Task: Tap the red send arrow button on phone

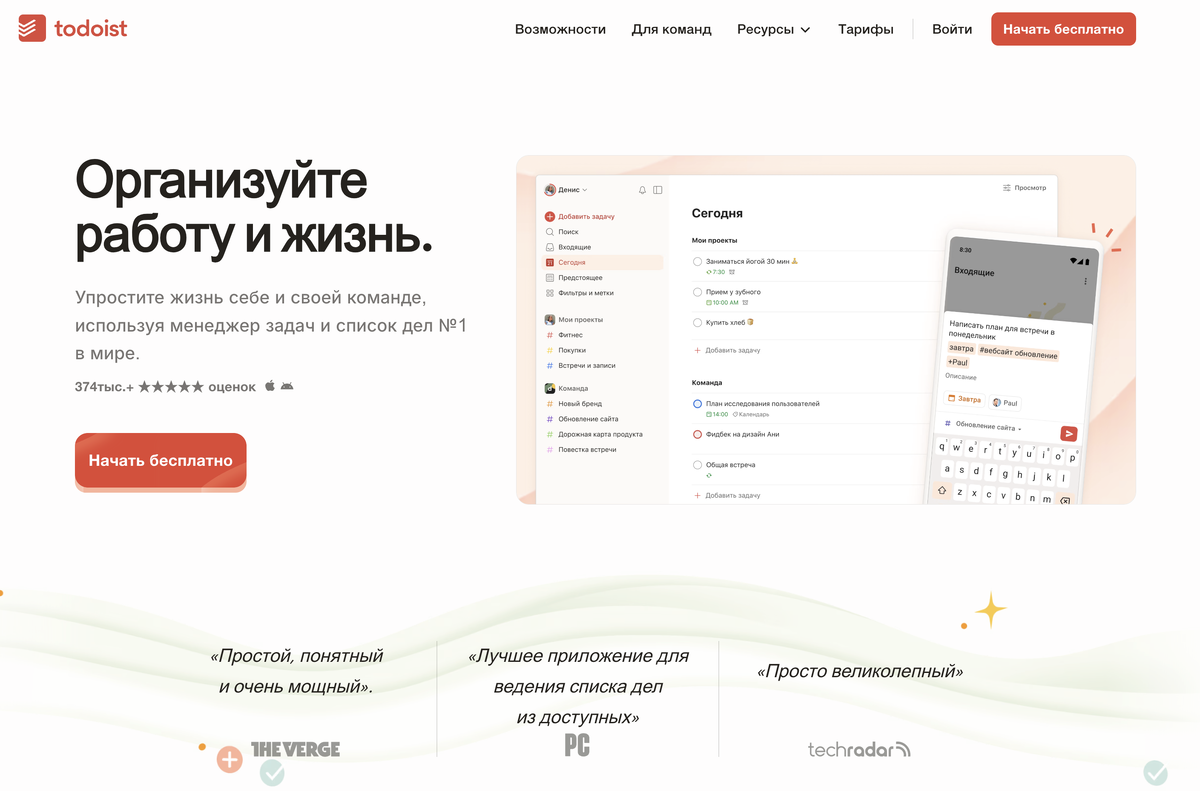Action: click(x=1069, y=433)
